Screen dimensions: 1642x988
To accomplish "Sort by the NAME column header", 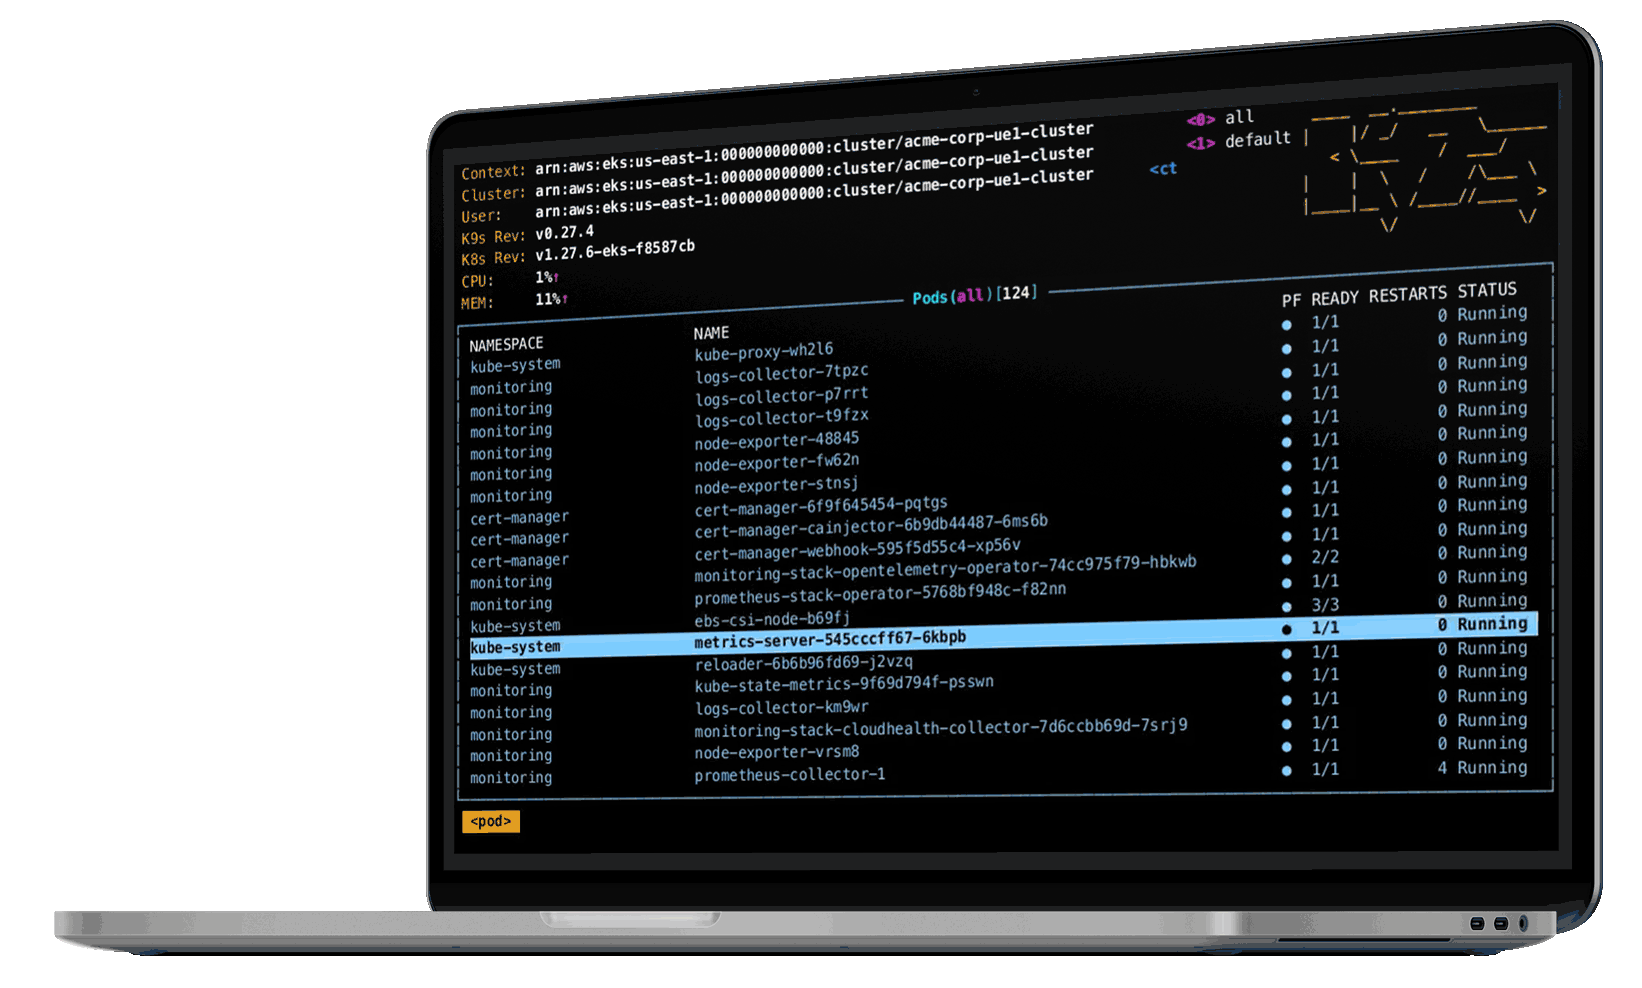I will click(711, 333).
